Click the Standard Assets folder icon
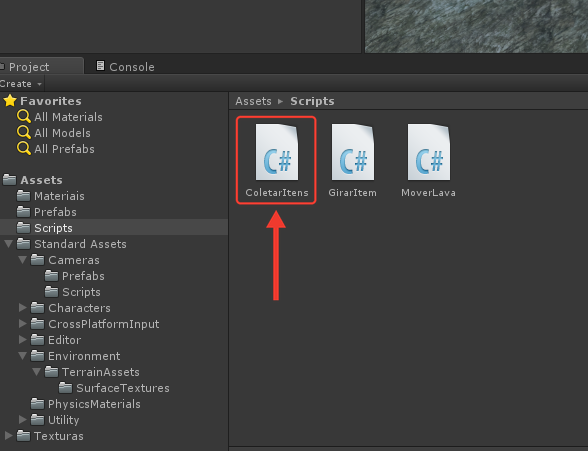 [24, 244]
